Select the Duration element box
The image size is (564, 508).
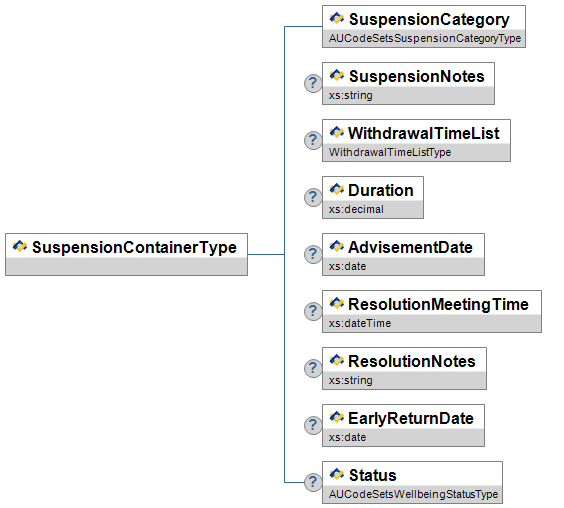pos(373,198)
